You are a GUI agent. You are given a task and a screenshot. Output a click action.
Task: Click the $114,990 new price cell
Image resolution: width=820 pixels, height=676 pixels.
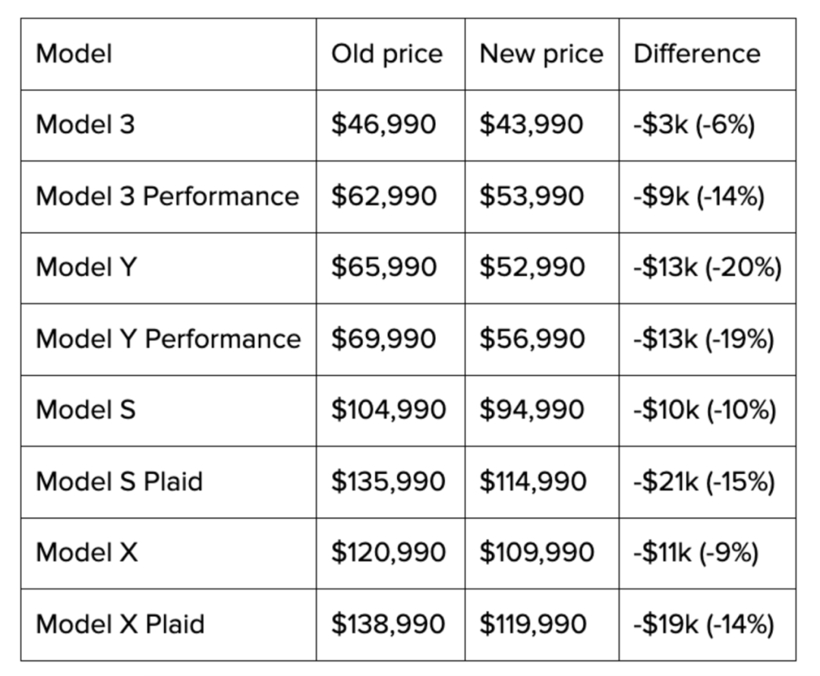[x=533, y=481]
